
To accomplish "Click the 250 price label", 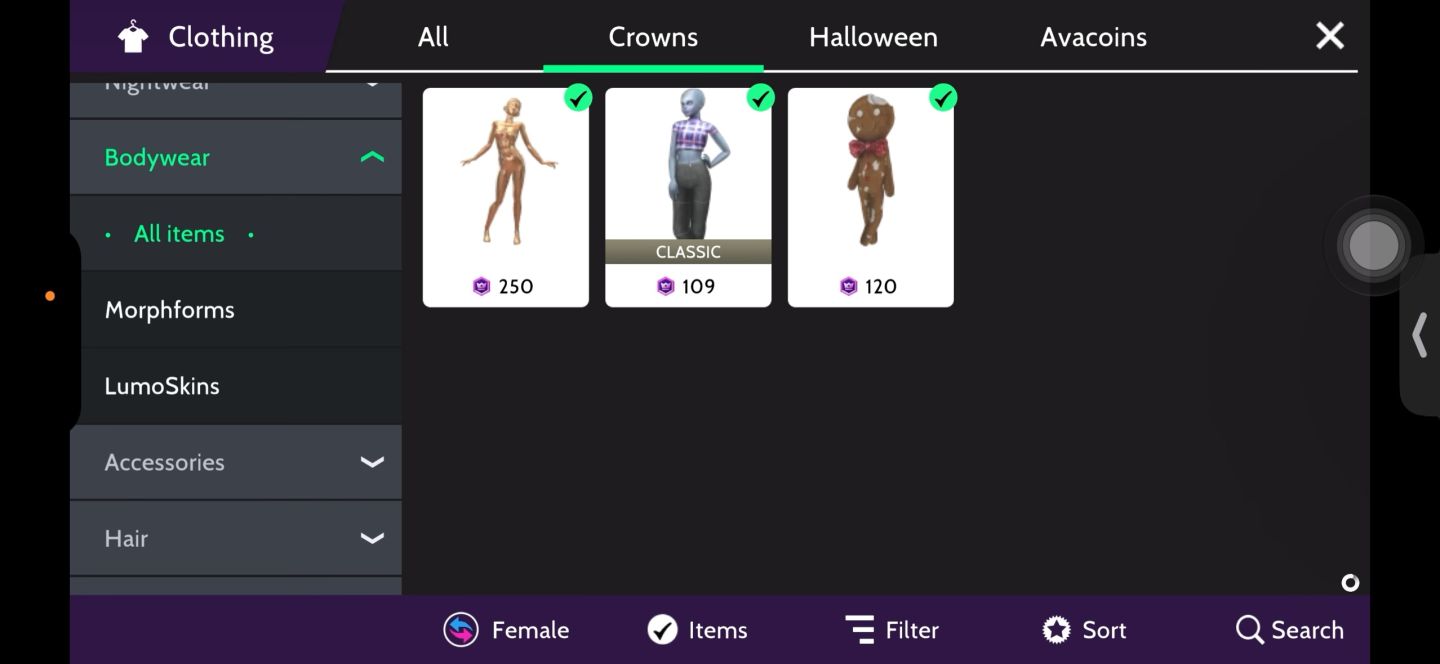I will click(516, 287).
